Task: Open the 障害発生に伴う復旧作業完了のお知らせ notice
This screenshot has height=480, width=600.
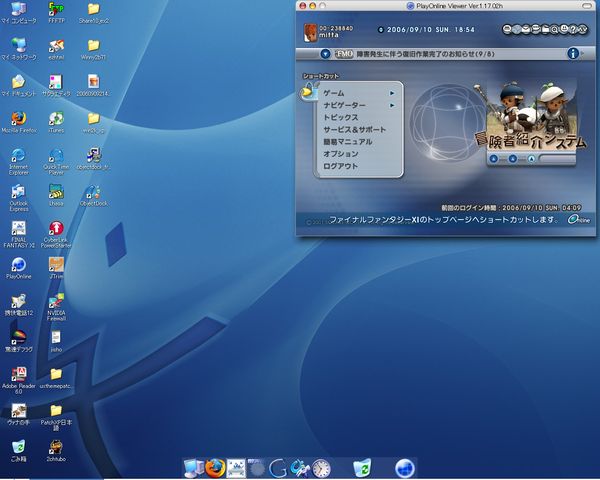Action: click(x=425, y=54)
